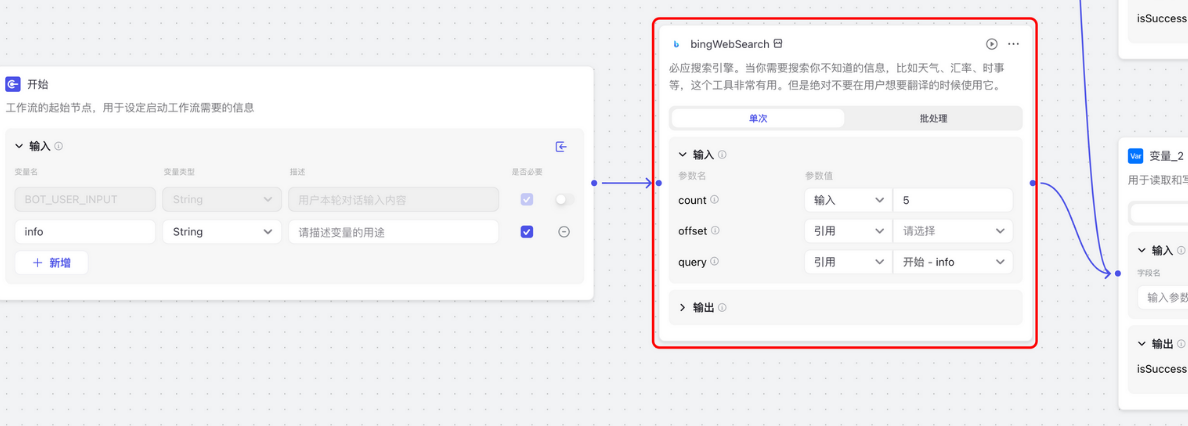This screenshot has width=1188, height=426.
Task: Click 新增 to add variable
Action: pos(52,262)
